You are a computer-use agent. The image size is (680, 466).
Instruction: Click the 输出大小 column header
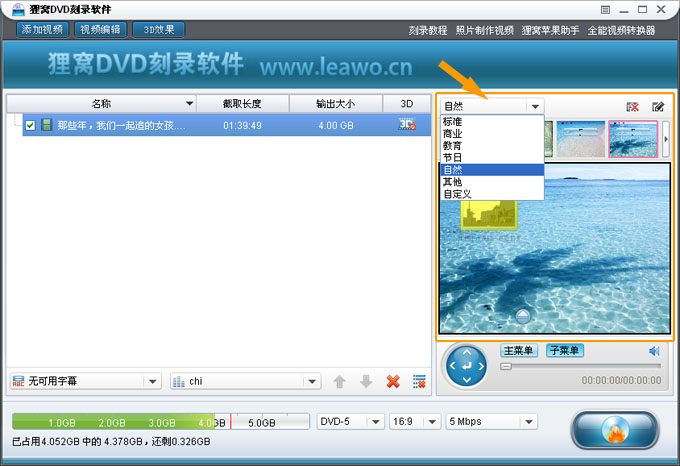pos(336,104)
